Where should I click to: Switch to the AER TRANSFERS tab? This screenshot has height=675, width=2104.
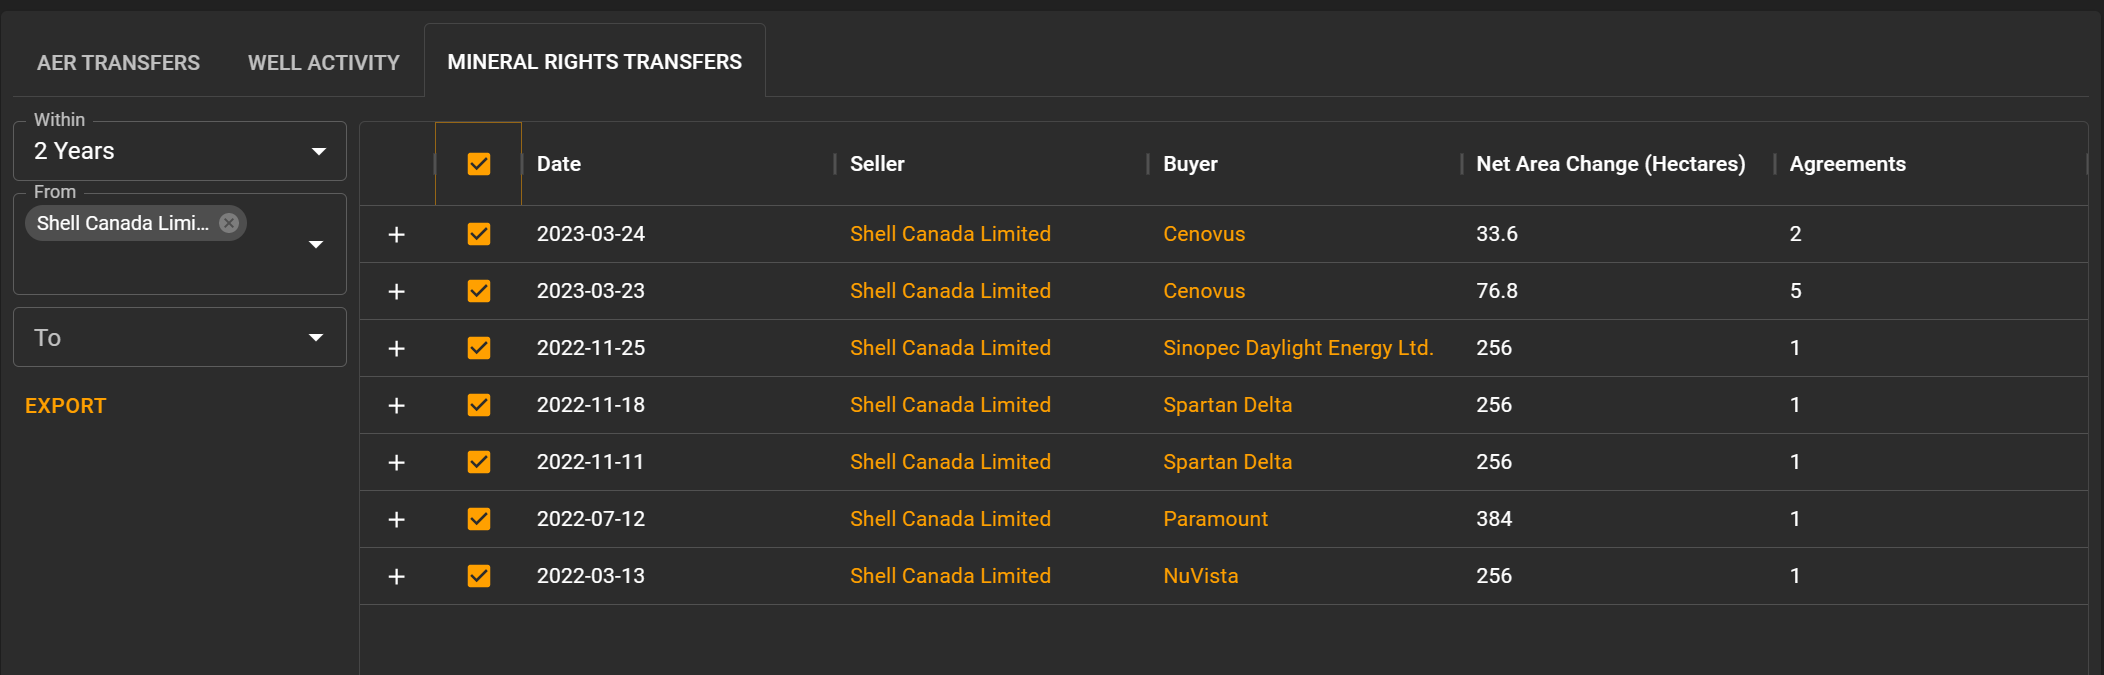point(117,62)
